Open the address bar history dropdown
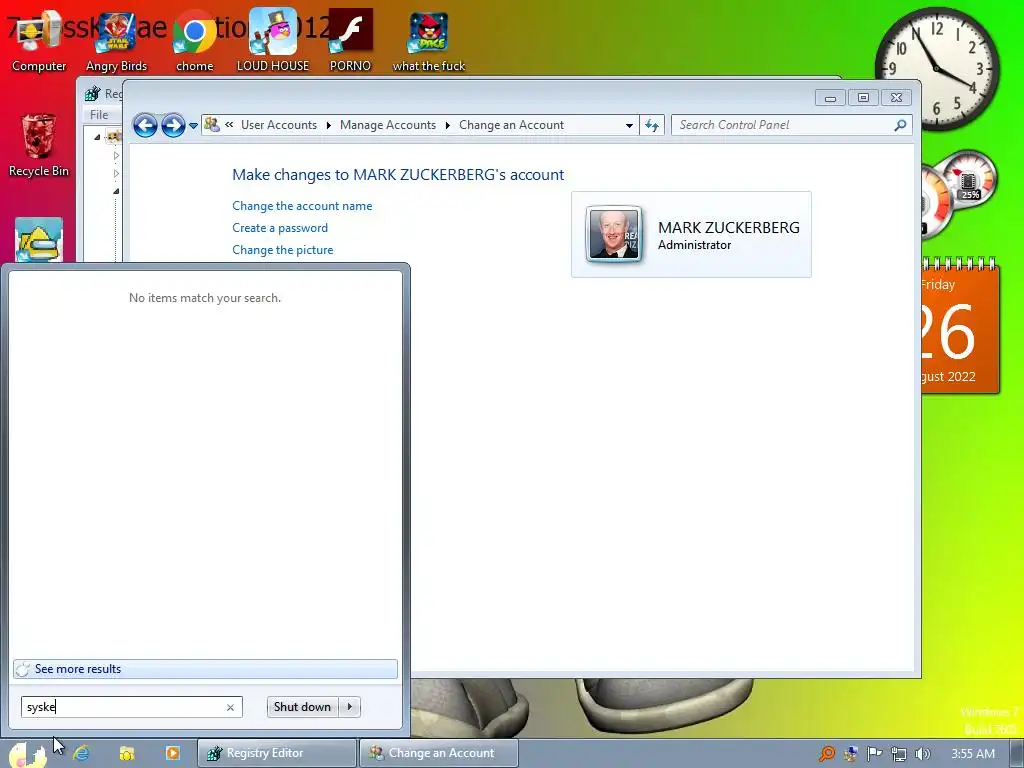Viewport: 1024px width, 768px height. tap(629, 125)
